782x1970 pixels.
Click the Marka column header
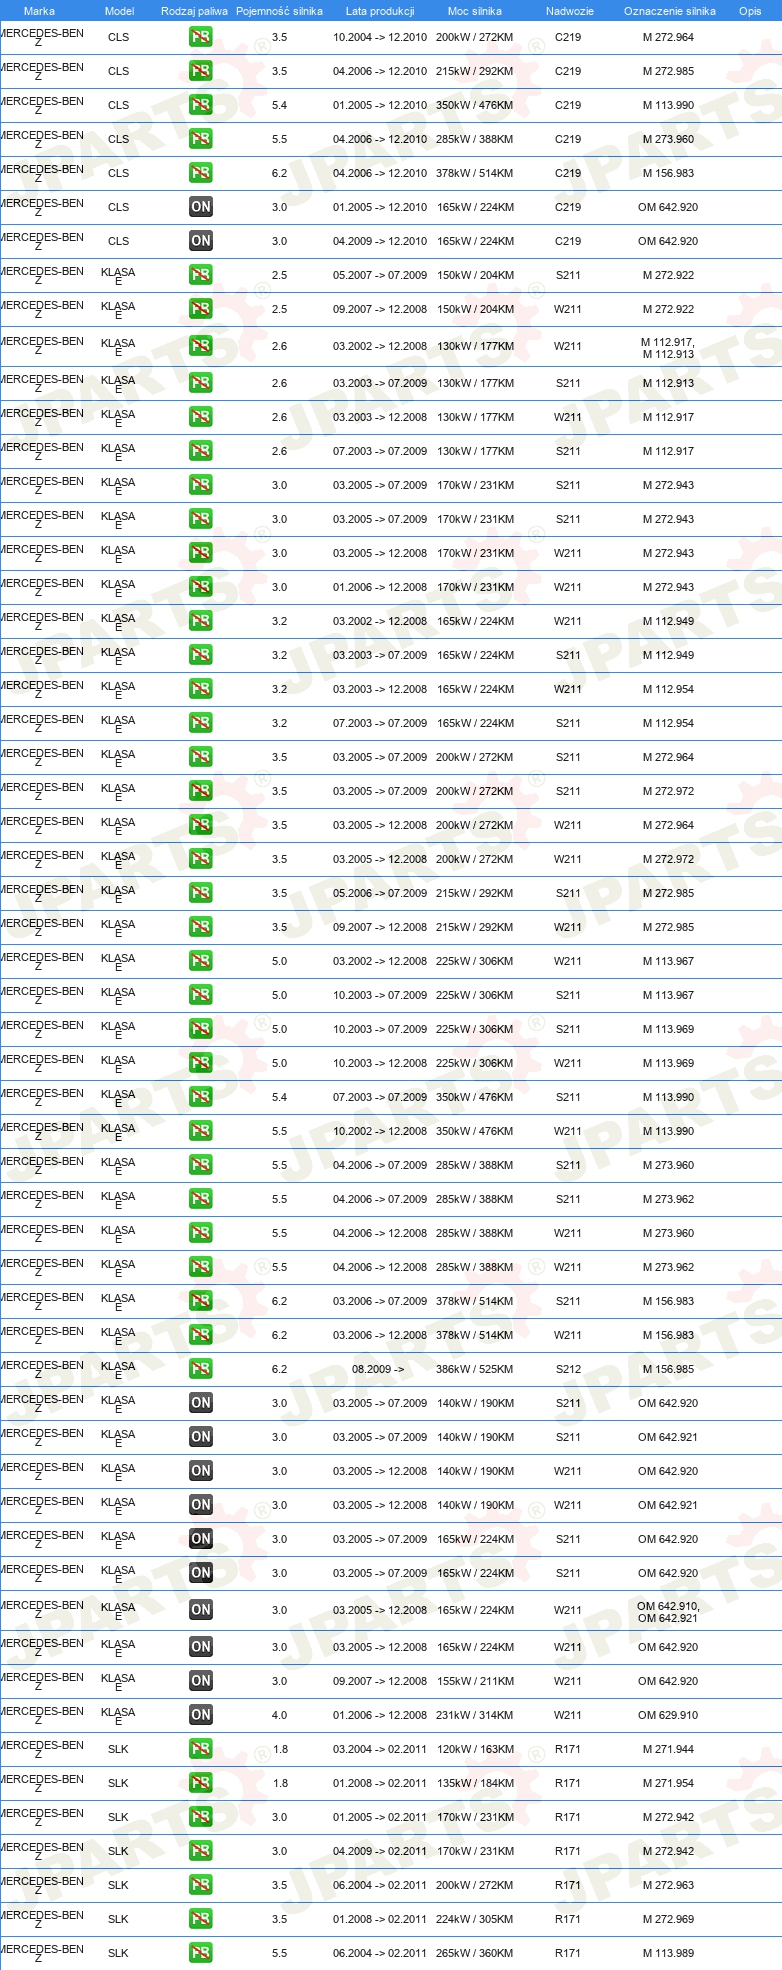pyautogui.click(x=39, y=11)
